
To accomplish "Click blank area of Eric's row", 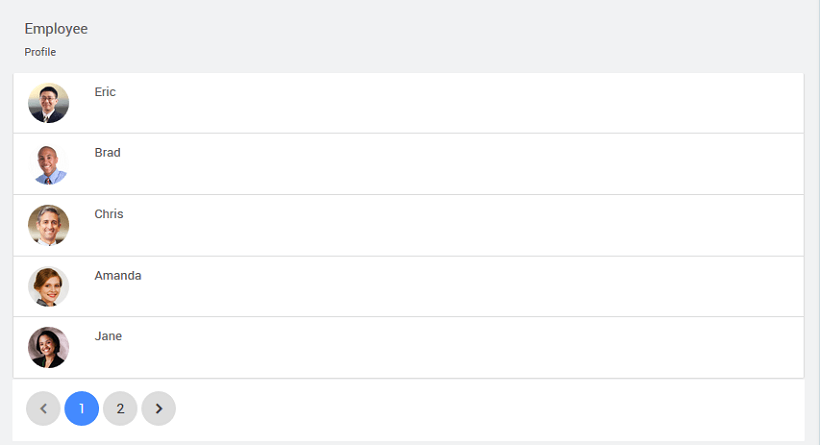I will 450,103.
